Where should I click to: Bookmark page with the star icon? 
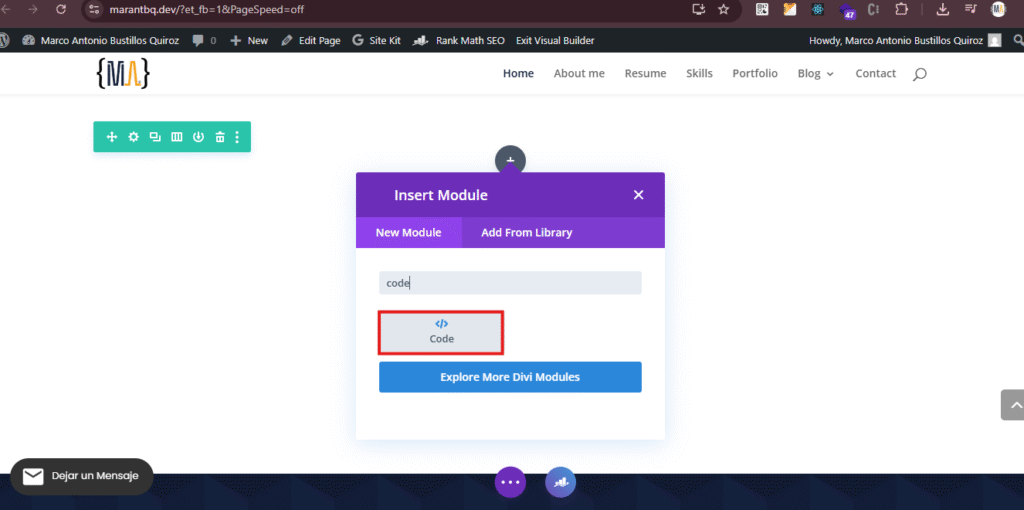pos(724,9)
